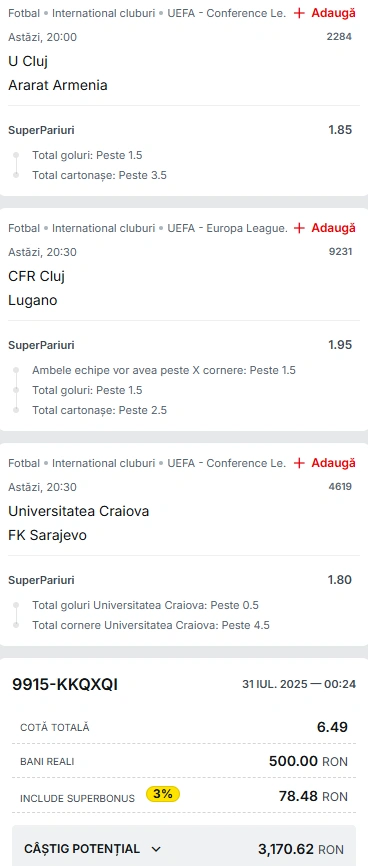Image resolution: width=368 pixels, height=866 pixels.
Task: Click the yellow 3% Superbonus badge
Action: click(x=163, y=794)
